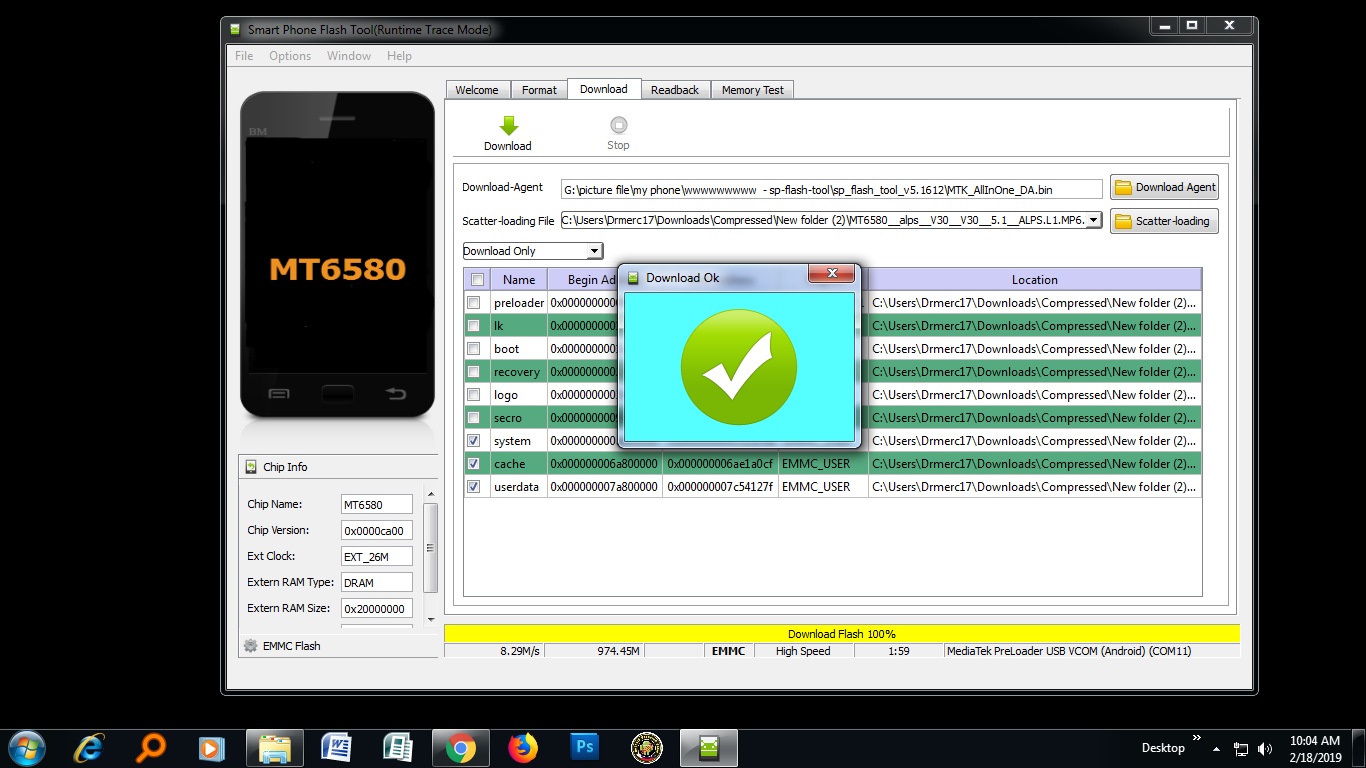Click the Scatter-loading button
Image resolution: width=1366 pixels, height=768 pixels.
coord(1164,221)
